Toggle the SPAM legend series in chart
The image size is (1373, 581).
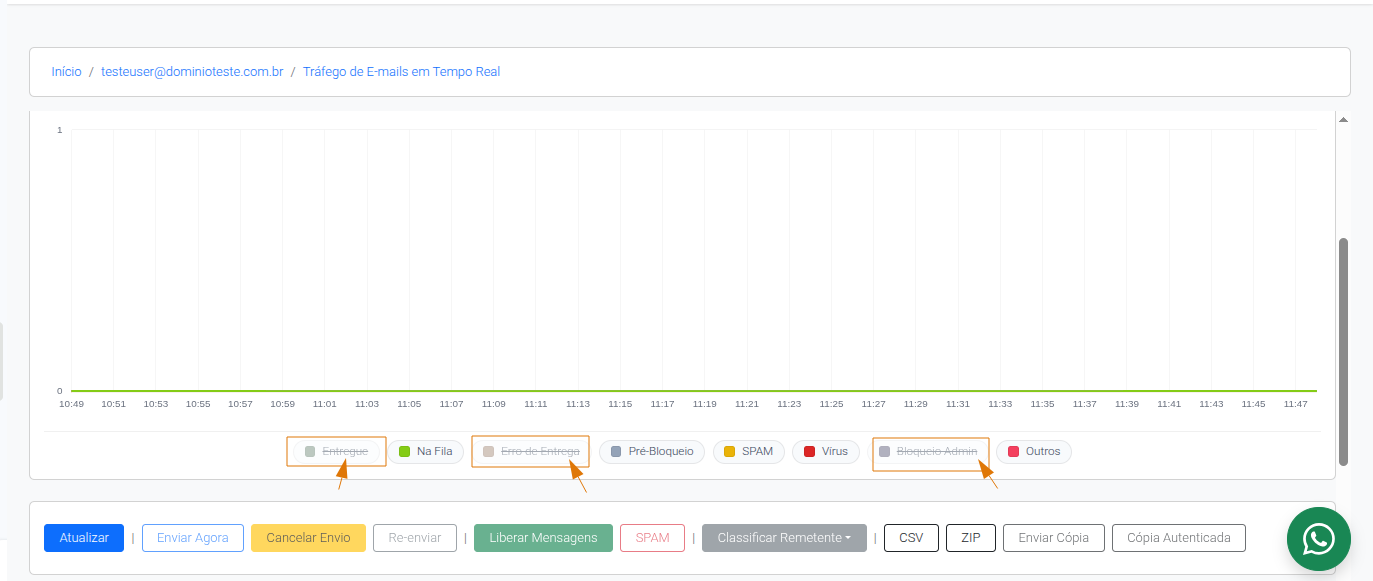click(749, 451)
